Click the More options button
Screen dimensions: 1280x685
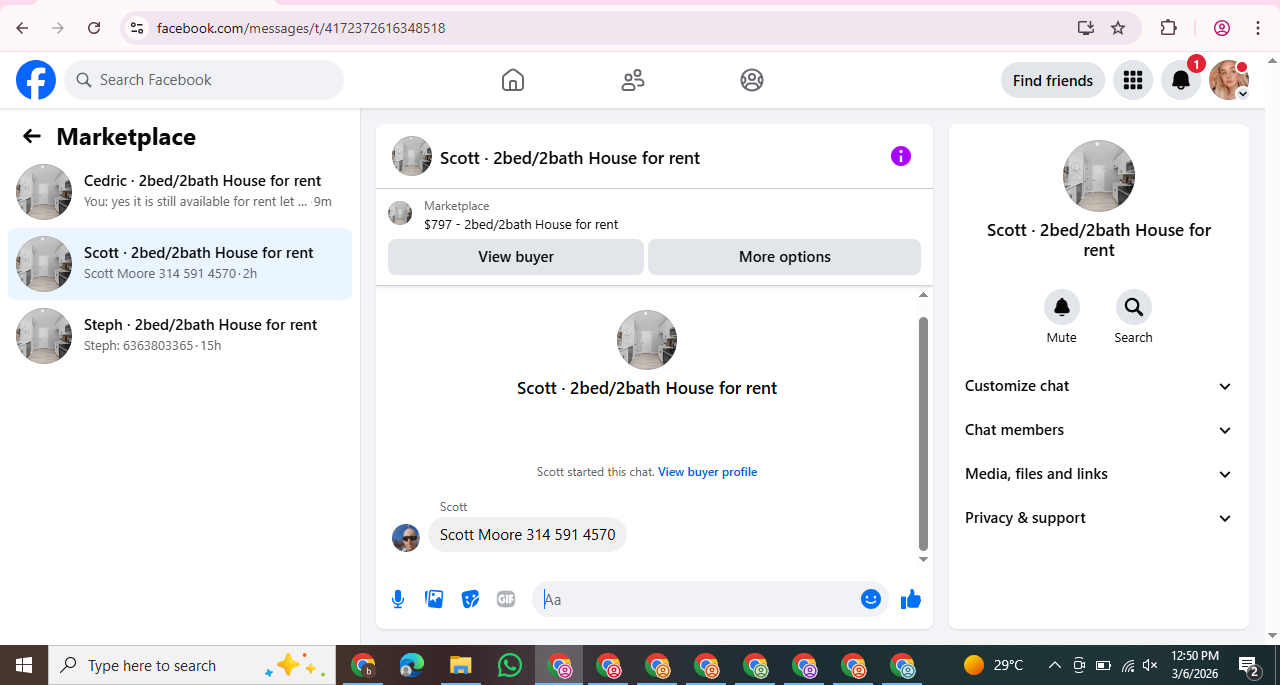pos(784,257)
